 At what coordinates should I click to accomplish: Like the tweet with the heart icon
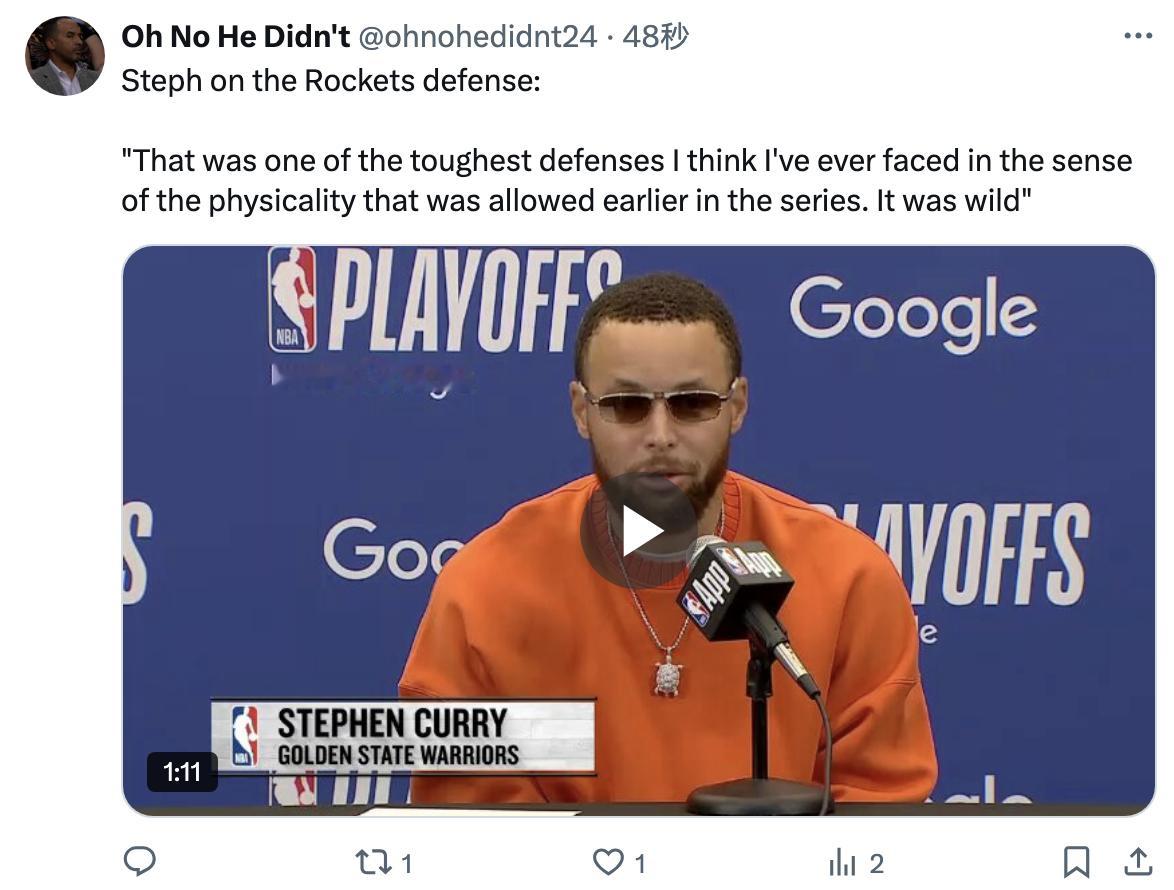[607, 862]
